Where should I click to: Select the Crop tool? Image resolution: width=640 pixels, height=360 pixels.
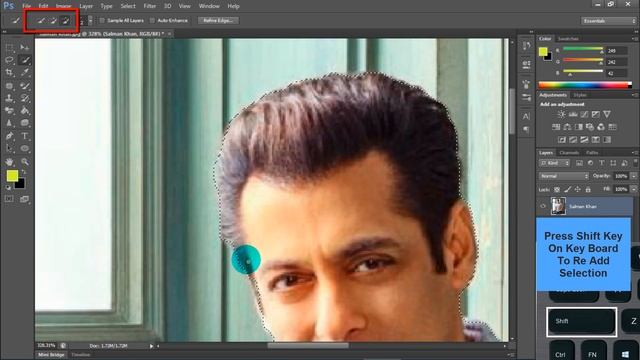tap(9, 73)
